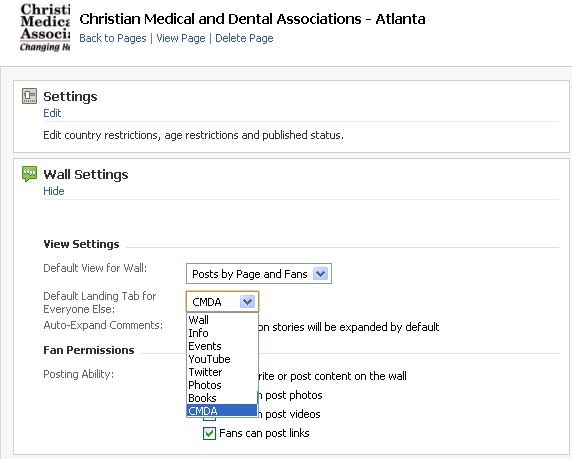Open the View Page link
The image size is (572, 459).
pyautogui.click(x=181, y=38)
